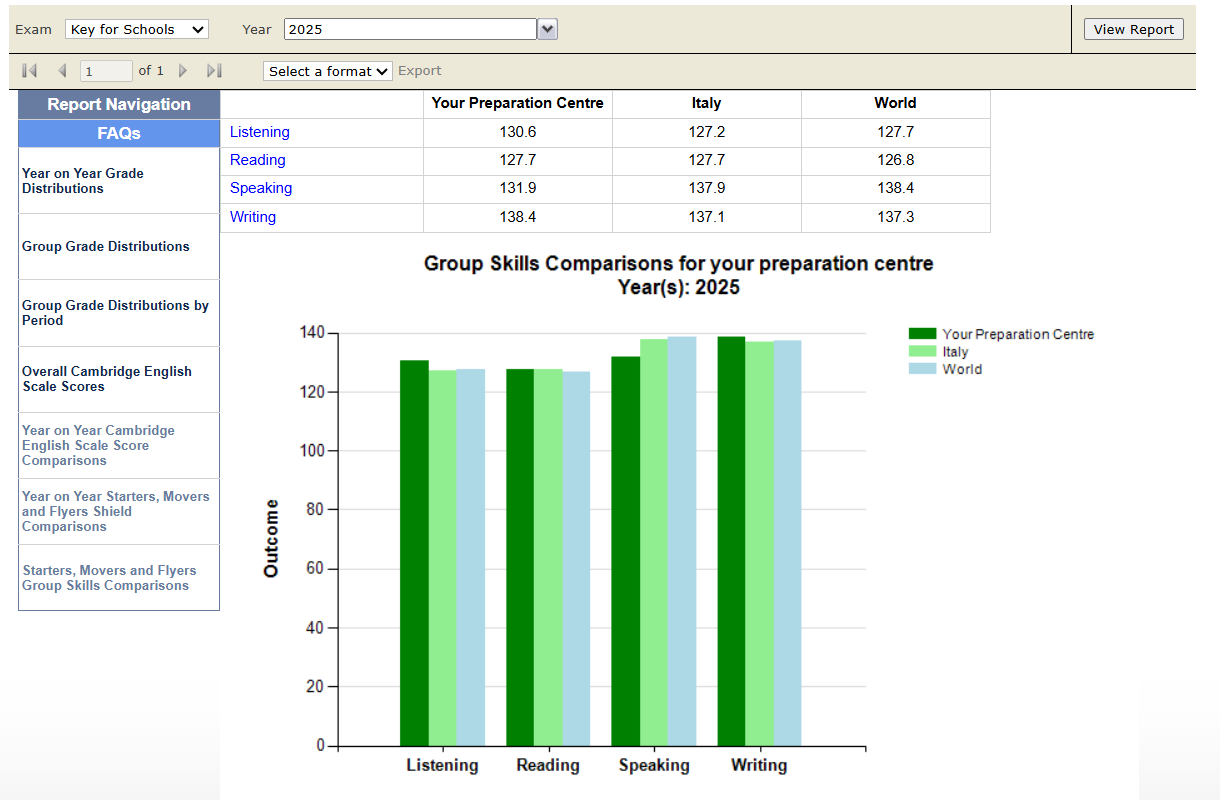Viewport: 1220px width, 800px height.
Task: Expand the Select a format dropdown
Action: tap(327, 71)
